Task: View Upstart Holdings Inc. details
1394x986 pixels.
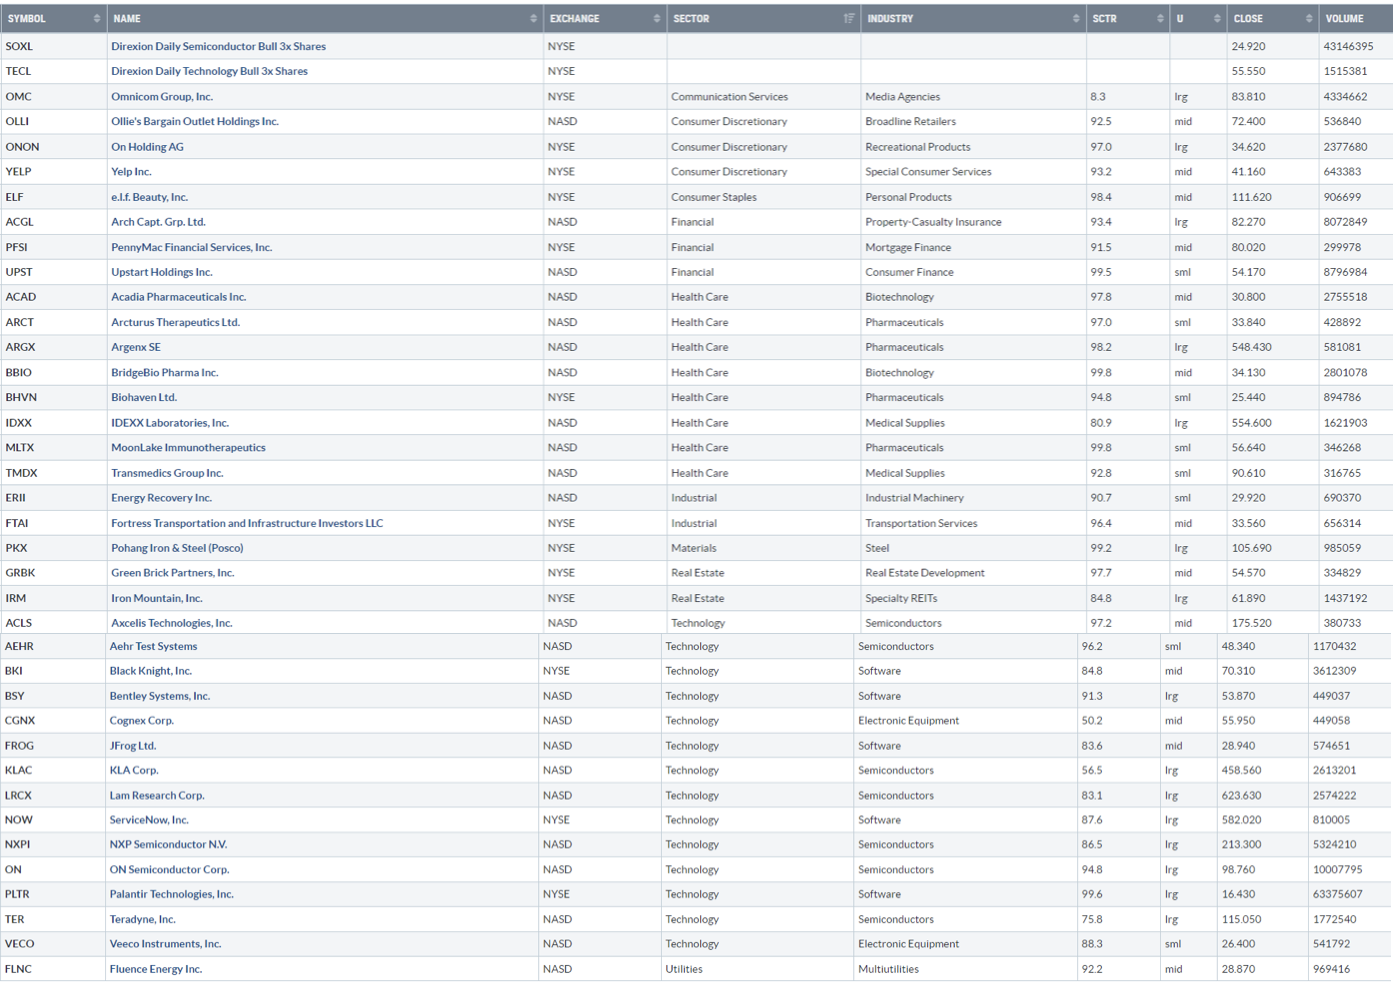Action: 162,272
